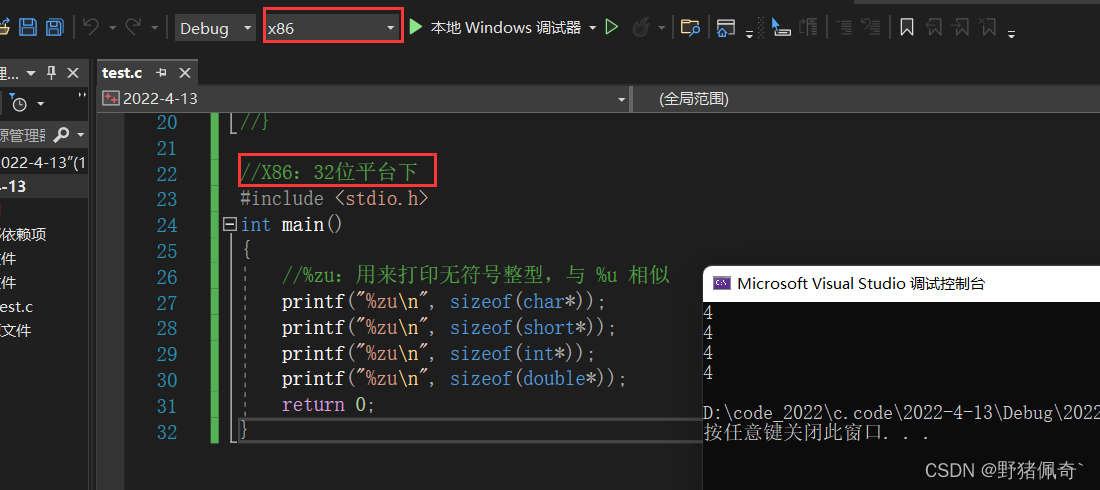Open the 全局范围 scope dropdown
1100x490 pixels.
860,99
